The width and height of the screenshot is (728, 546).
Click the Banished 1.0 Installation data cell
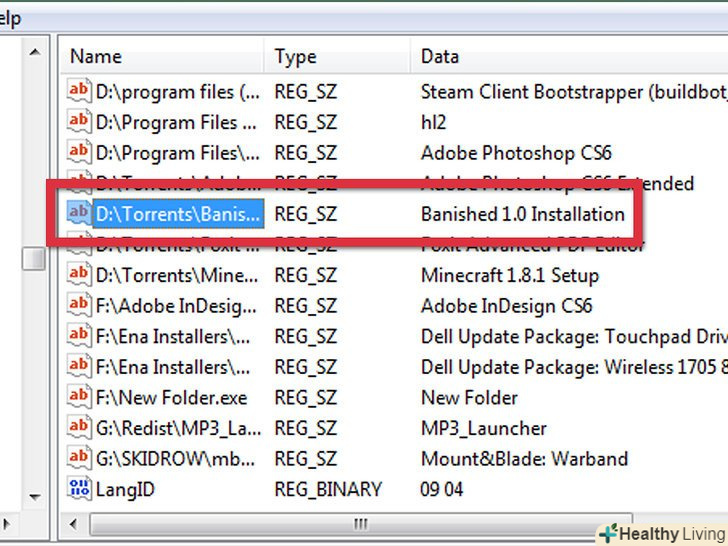click(523, 214)
